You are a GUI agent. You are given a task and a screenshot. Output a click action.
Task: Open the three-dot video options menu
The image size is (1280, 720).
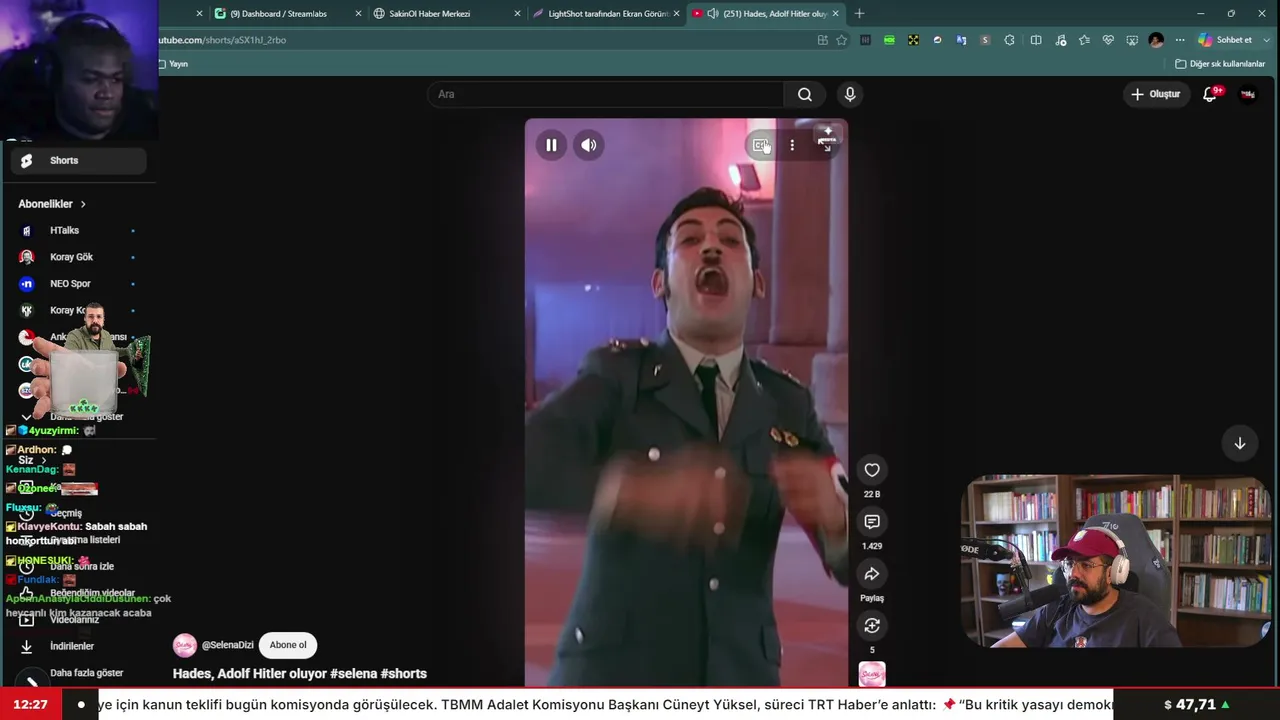pos(792,145)
